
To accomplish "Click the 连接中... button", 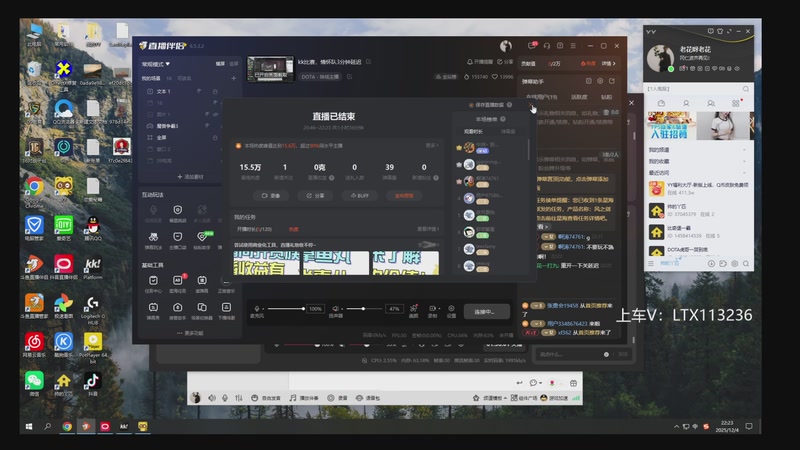I will [x=487, y=311].
